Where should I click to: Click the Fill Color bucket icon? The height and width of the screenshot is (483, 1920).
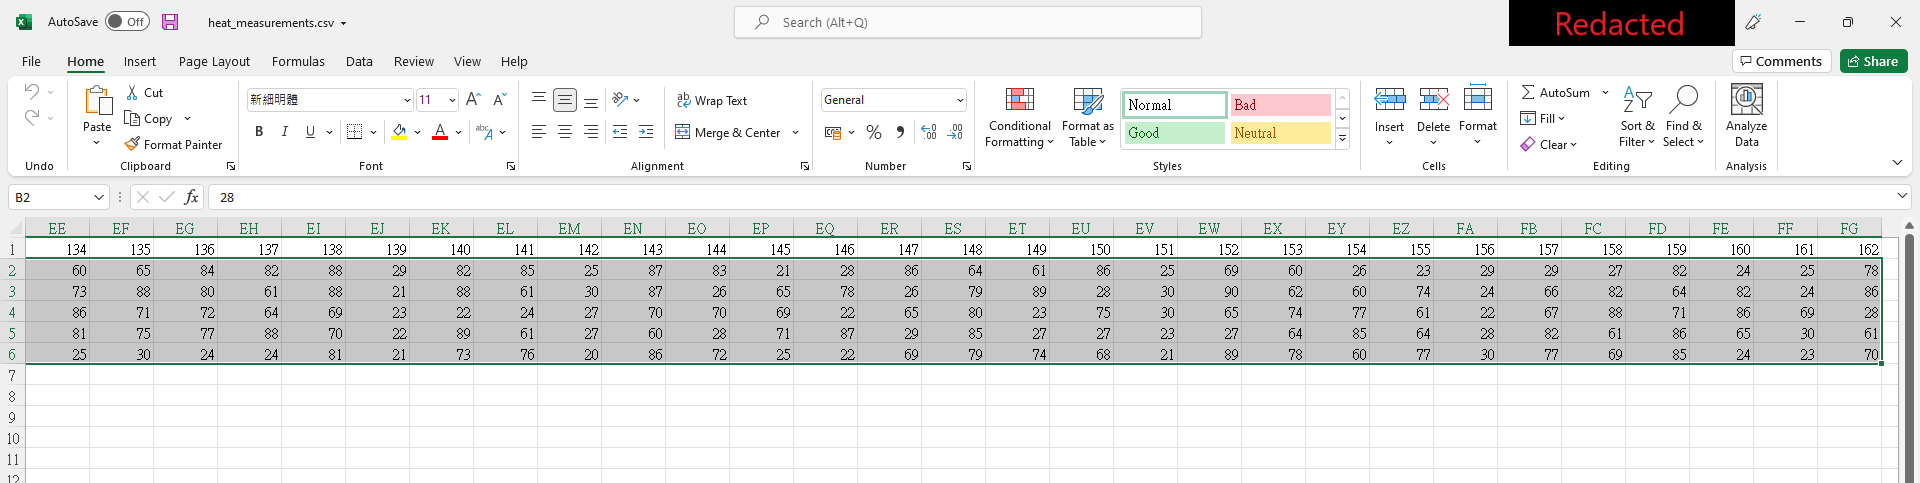[400, 131]
